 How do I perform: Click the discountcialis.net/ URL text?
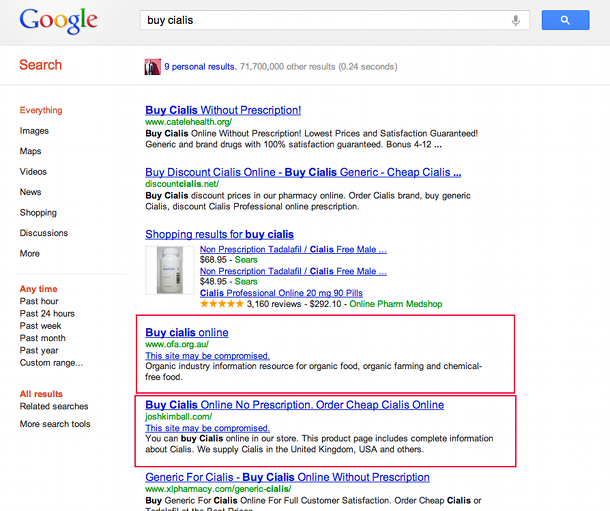182,184
